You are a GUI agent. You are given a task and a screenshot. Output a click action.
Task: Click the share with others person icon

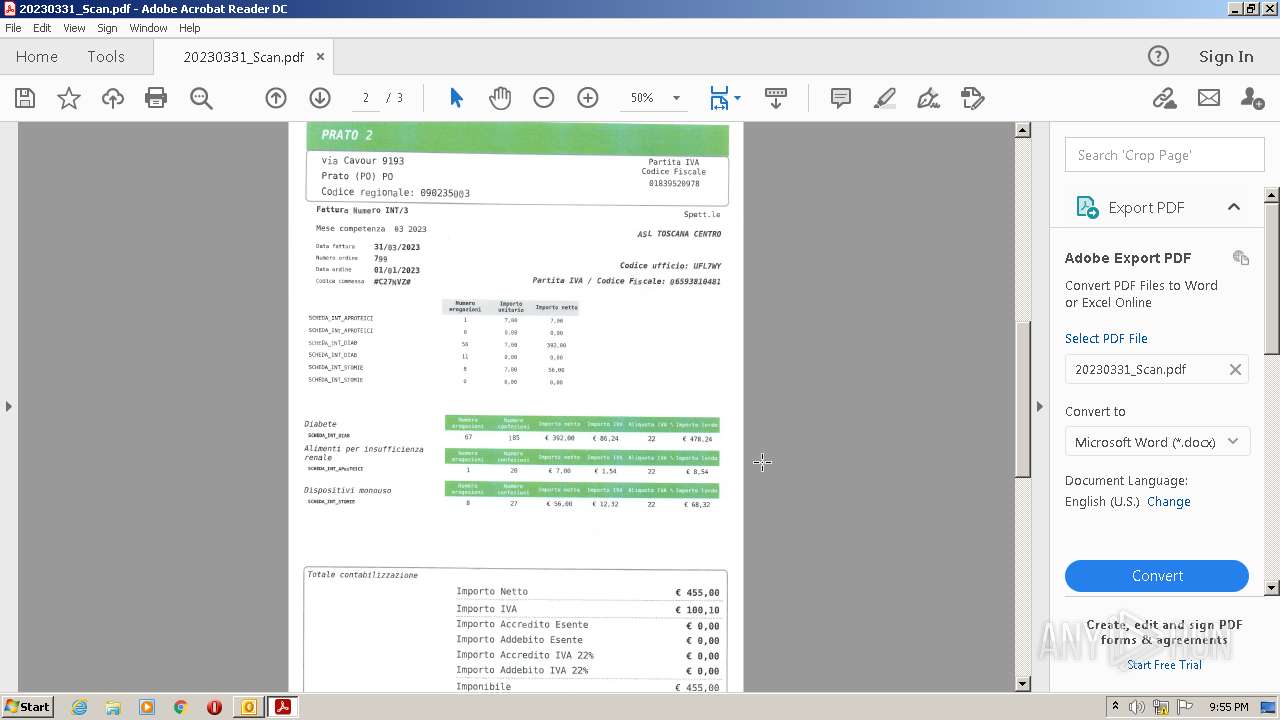(1252, 98)
